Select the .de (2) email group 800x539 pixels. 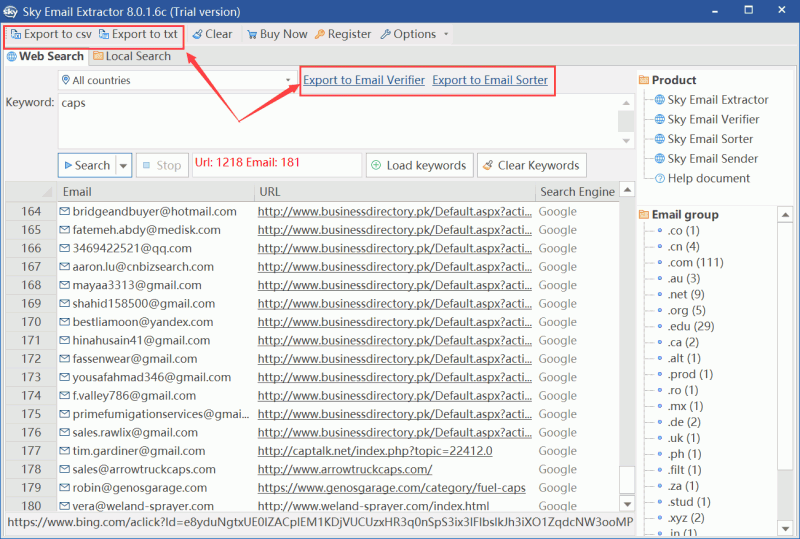(x=684, y=422)
